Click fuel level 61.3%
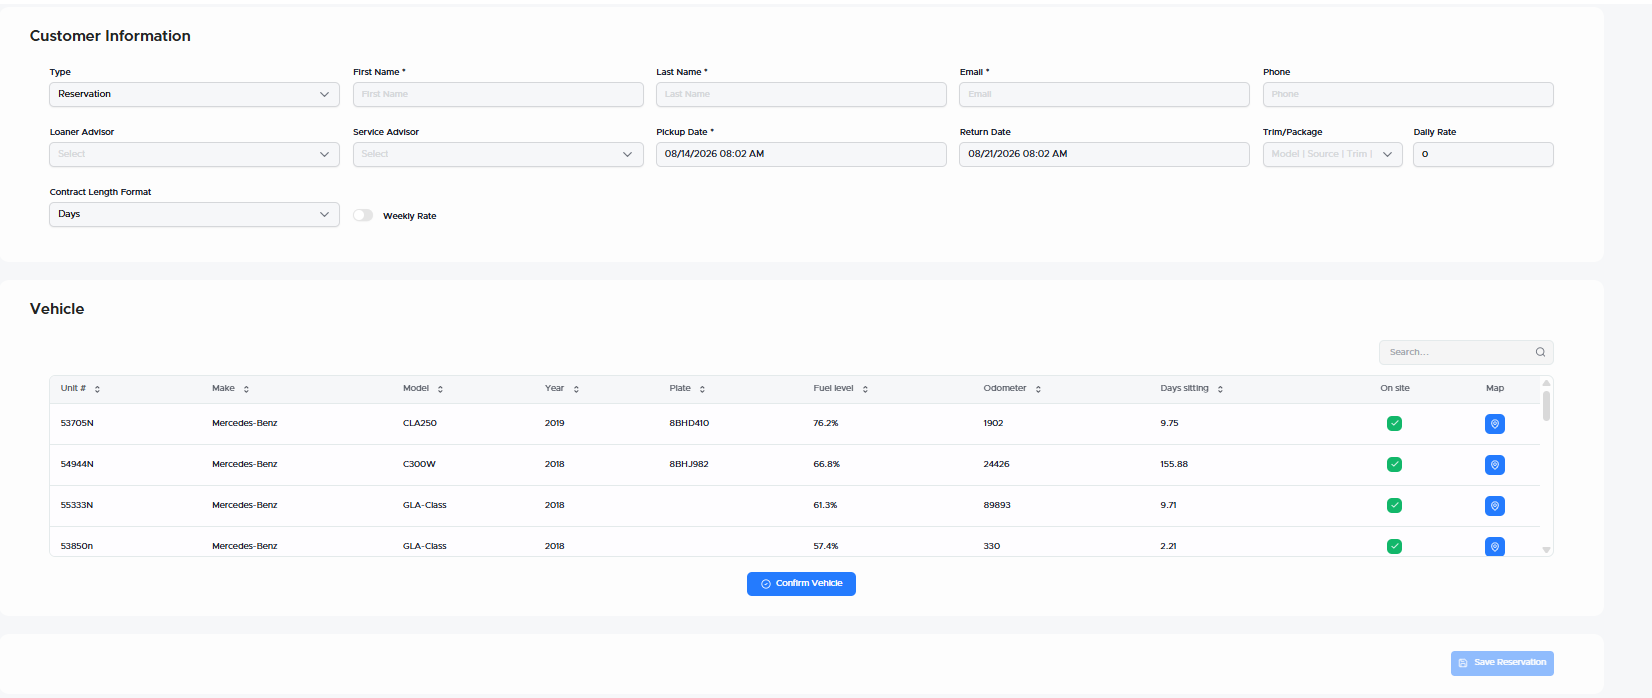The width and height of the screenshot is (1652, 698). point(825,505)
